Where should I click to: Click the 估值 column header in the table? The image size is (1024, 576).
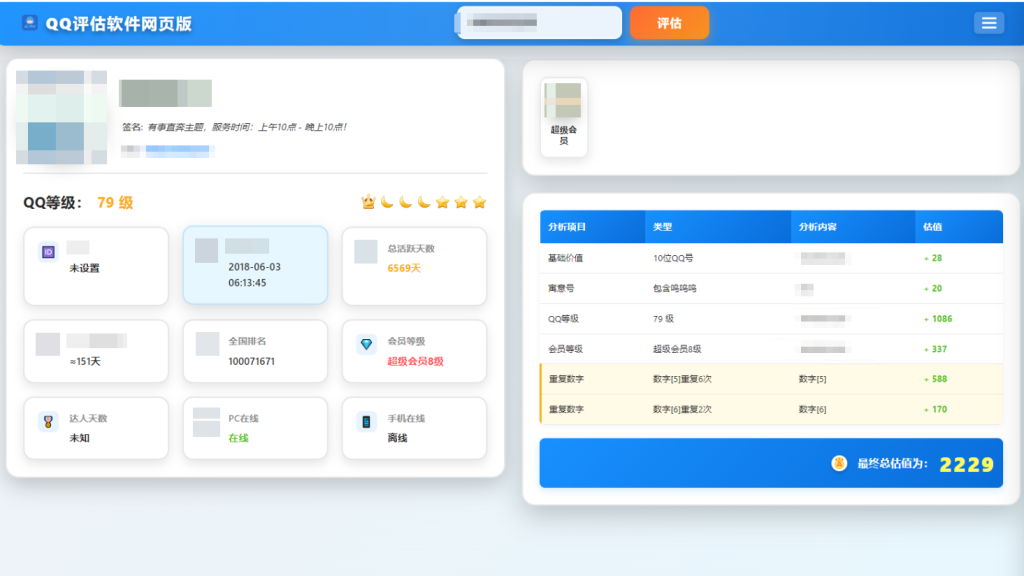[930, 227]
